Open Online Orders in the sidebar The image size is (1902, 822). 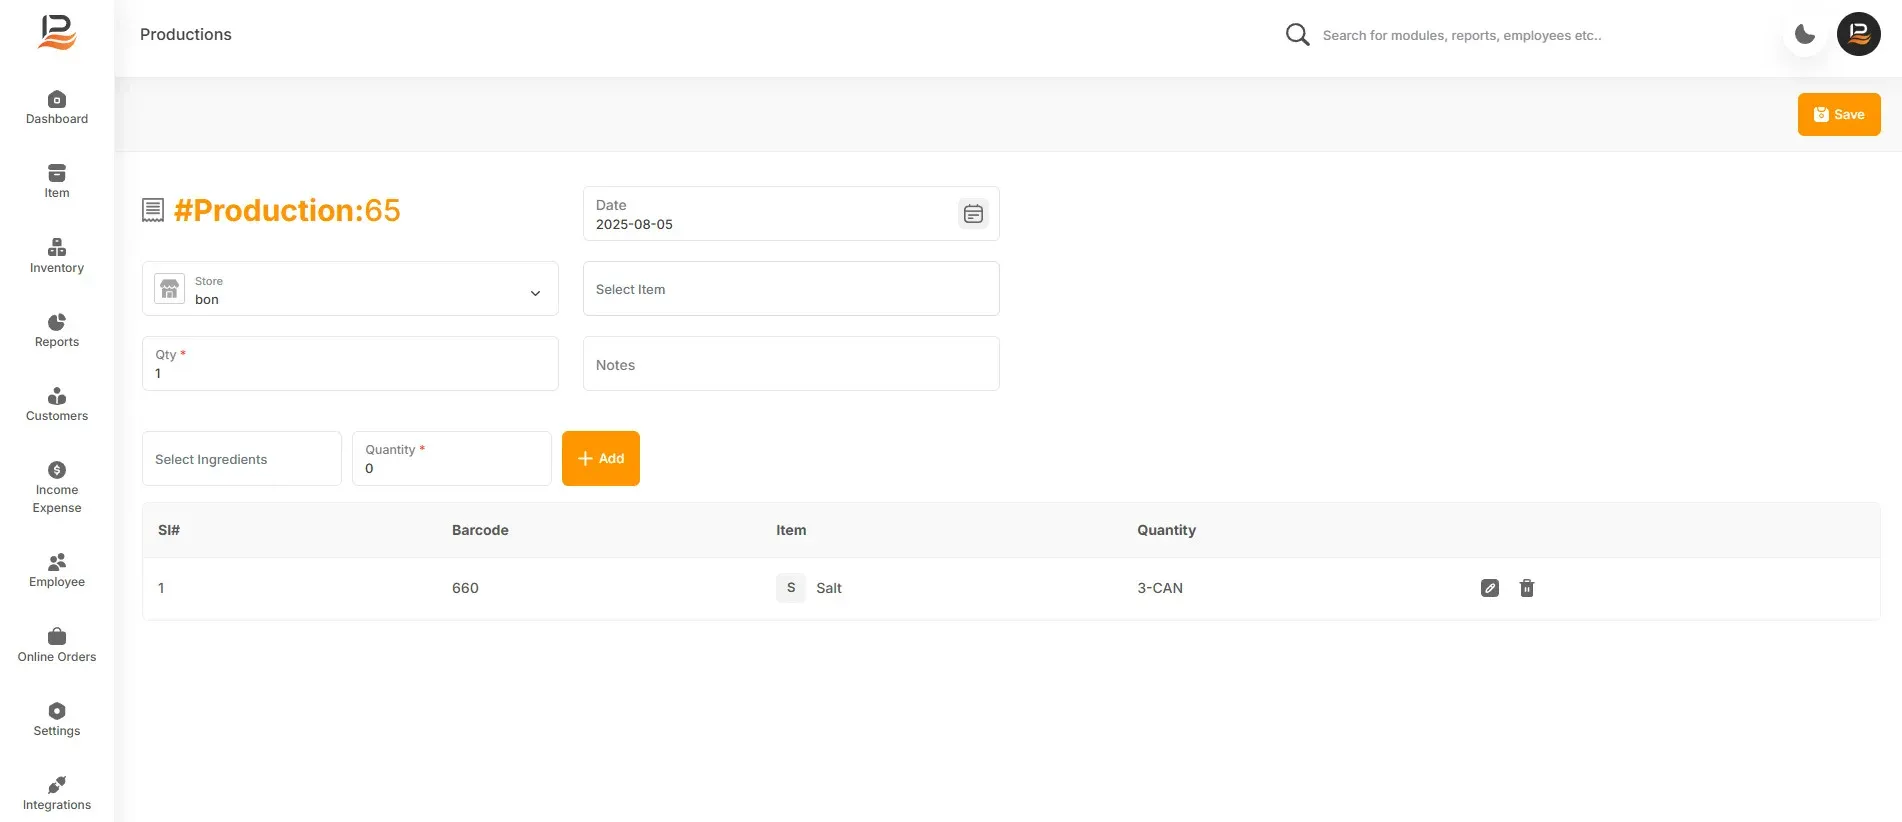pos(57,646)
